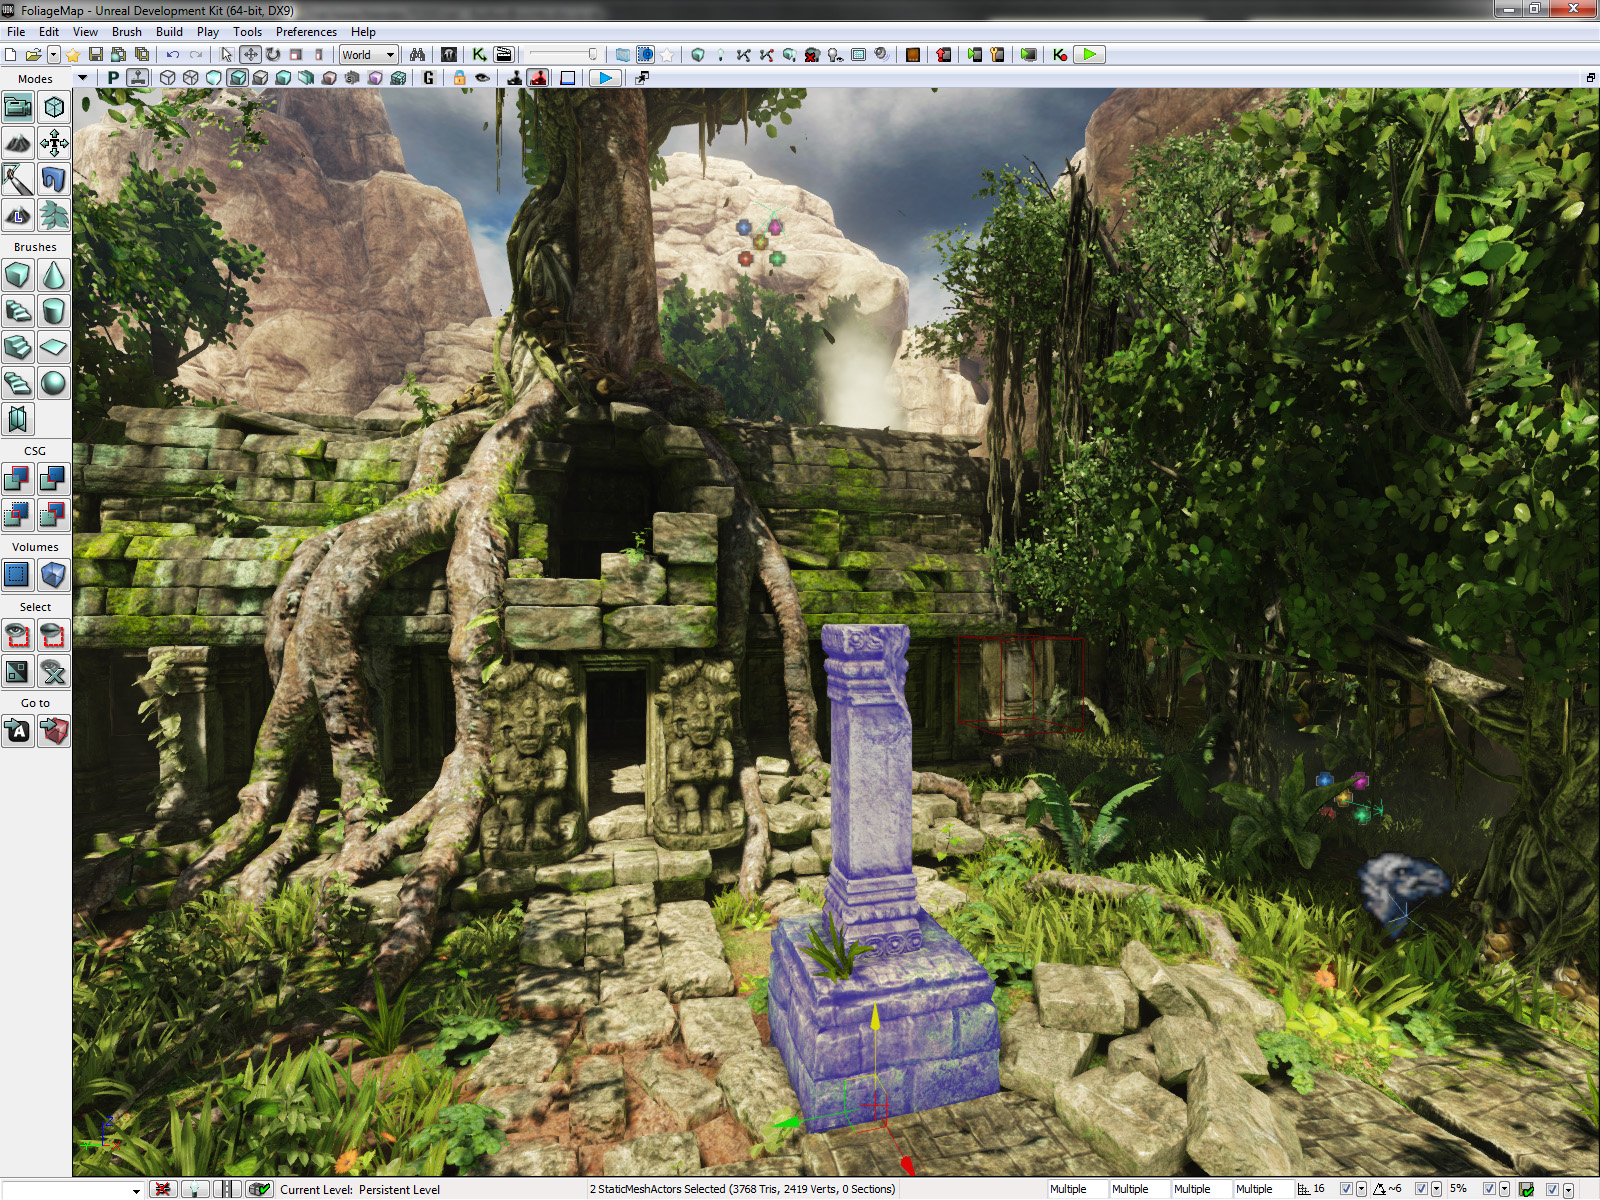Select Static Mesh mode blue icon
The width and height of the screenshot is (1600, 1200).
(54, 179)
